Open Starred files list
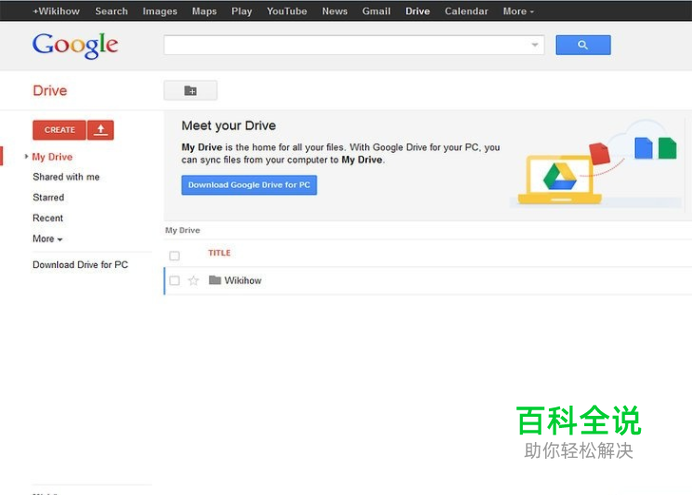The height and width of the screenshot is (495, 692). [x=48, y=197]
